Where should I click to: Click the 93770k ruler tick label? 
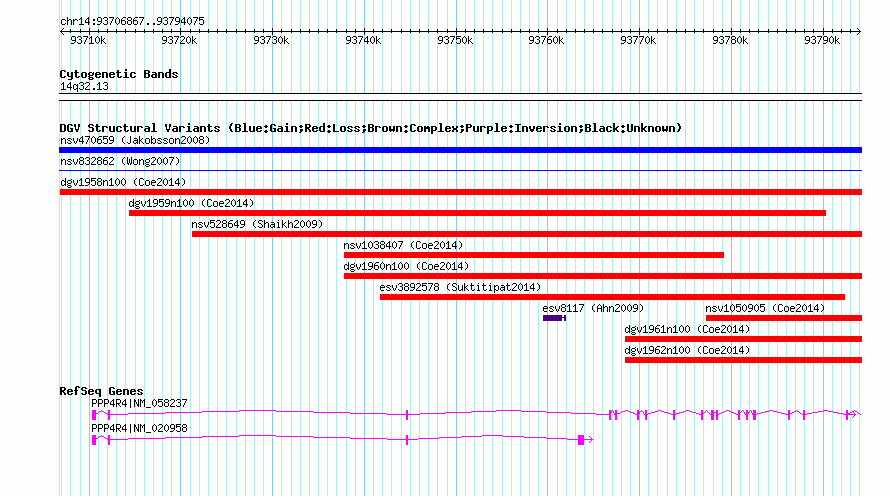[x=639, y=40]
